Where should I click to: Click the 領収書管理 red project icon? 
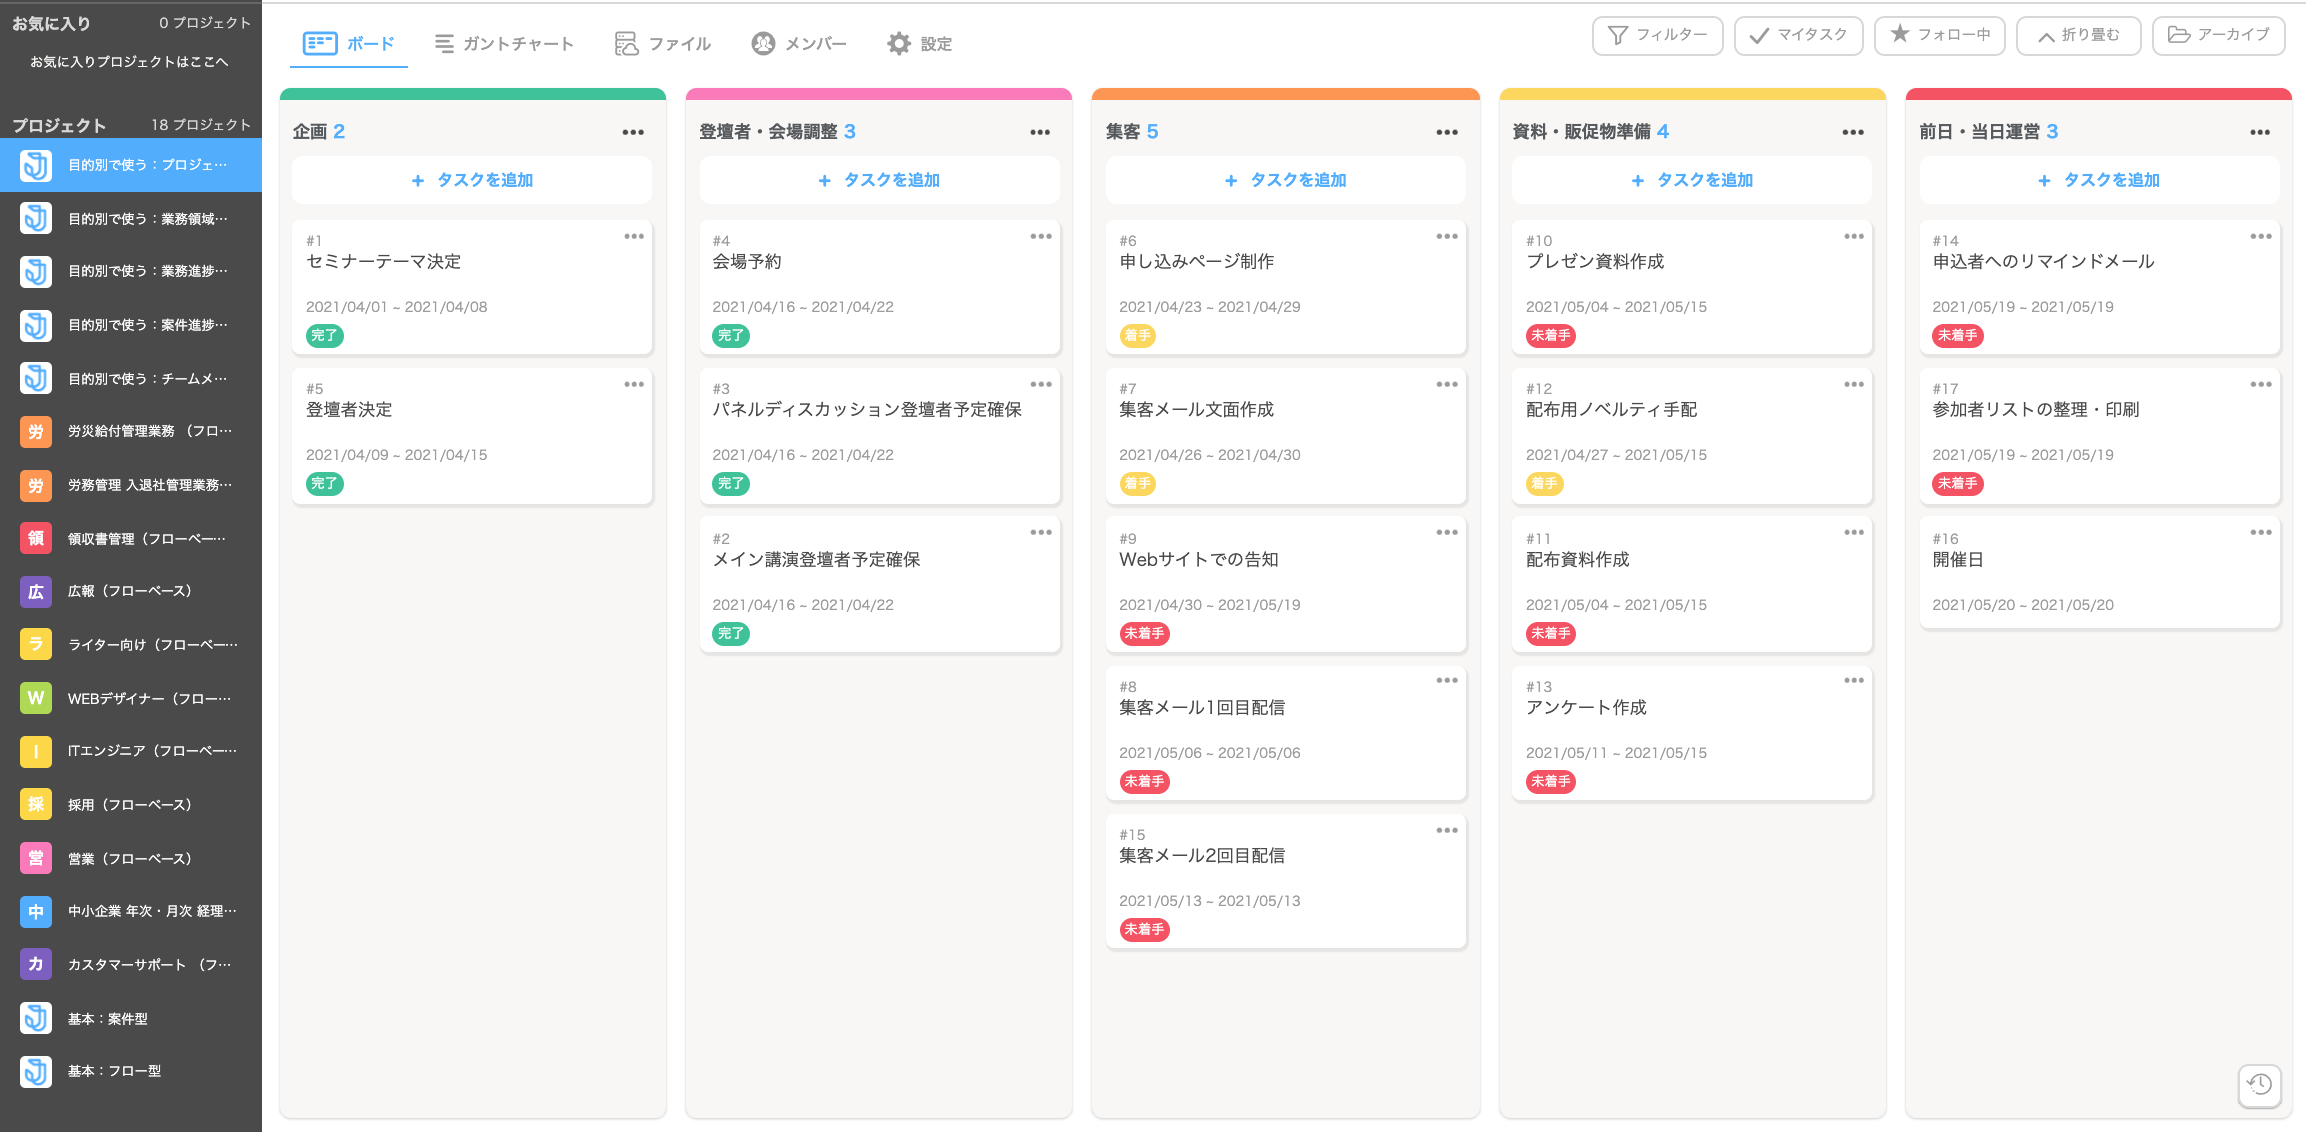[x=36, y=538]
